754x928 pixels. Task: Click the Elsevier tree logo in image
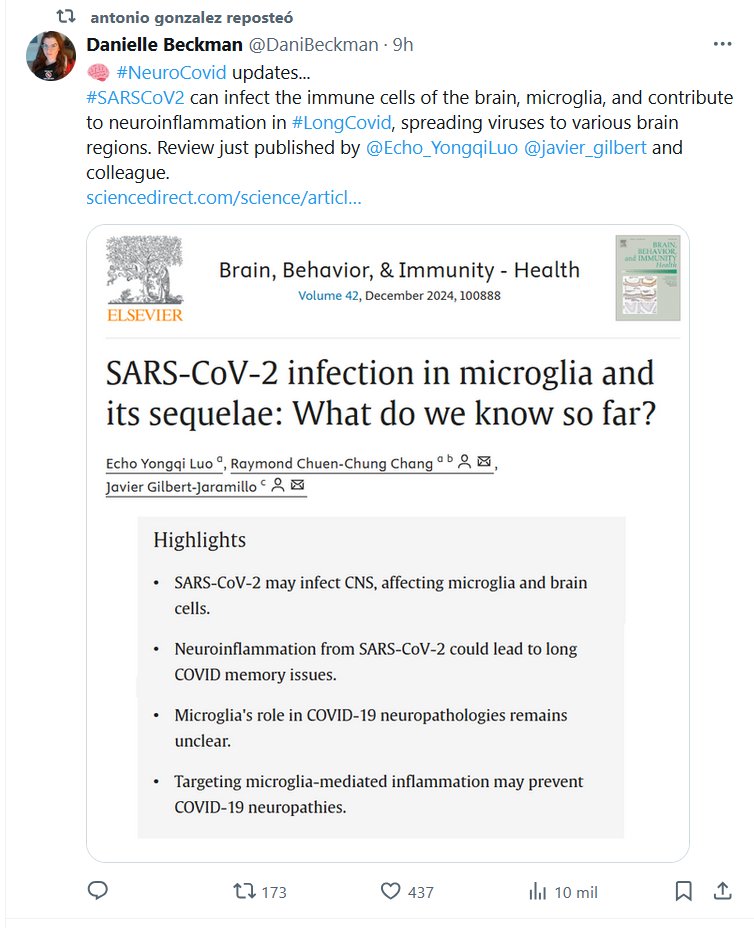(145, 278)
